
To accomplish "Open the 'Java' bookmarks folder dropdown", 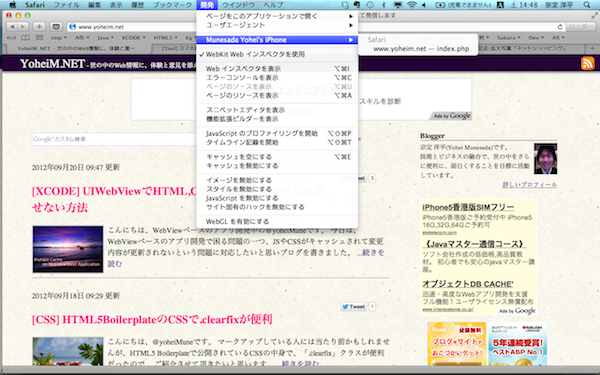I will (x=105, y=38).
